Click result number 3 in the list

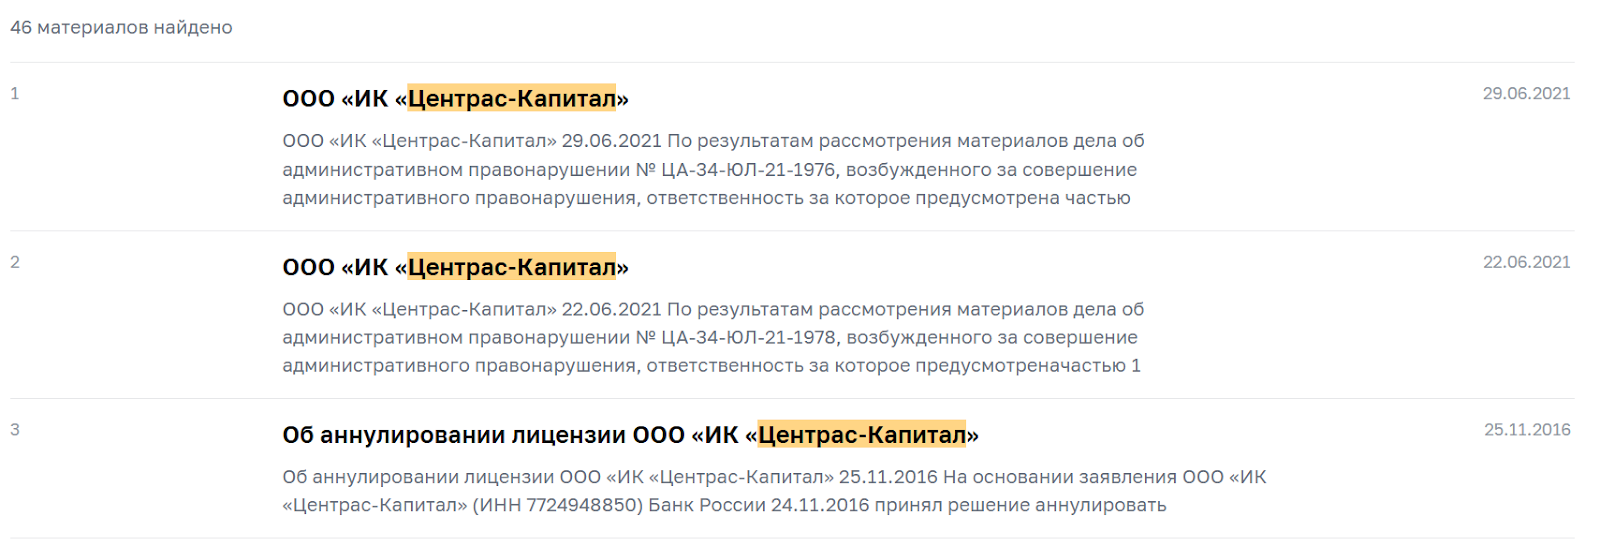[x=15, y=430]
